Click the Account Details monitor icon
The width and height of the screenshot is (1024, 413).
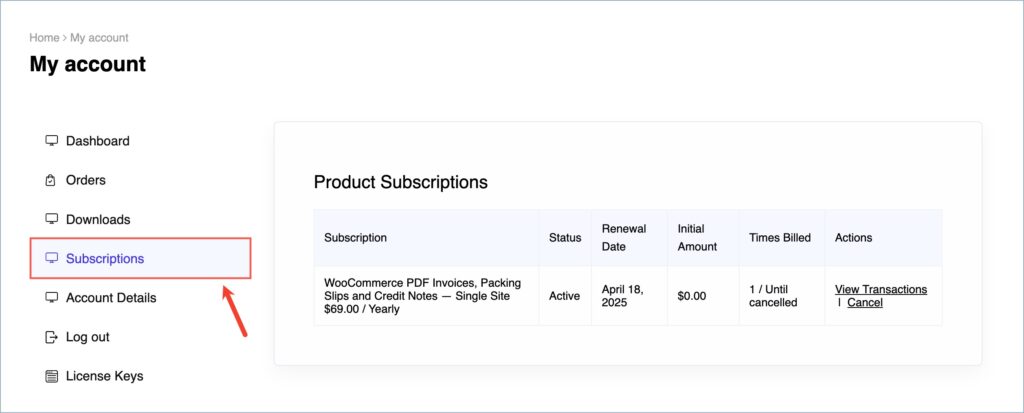coord(51,297)
